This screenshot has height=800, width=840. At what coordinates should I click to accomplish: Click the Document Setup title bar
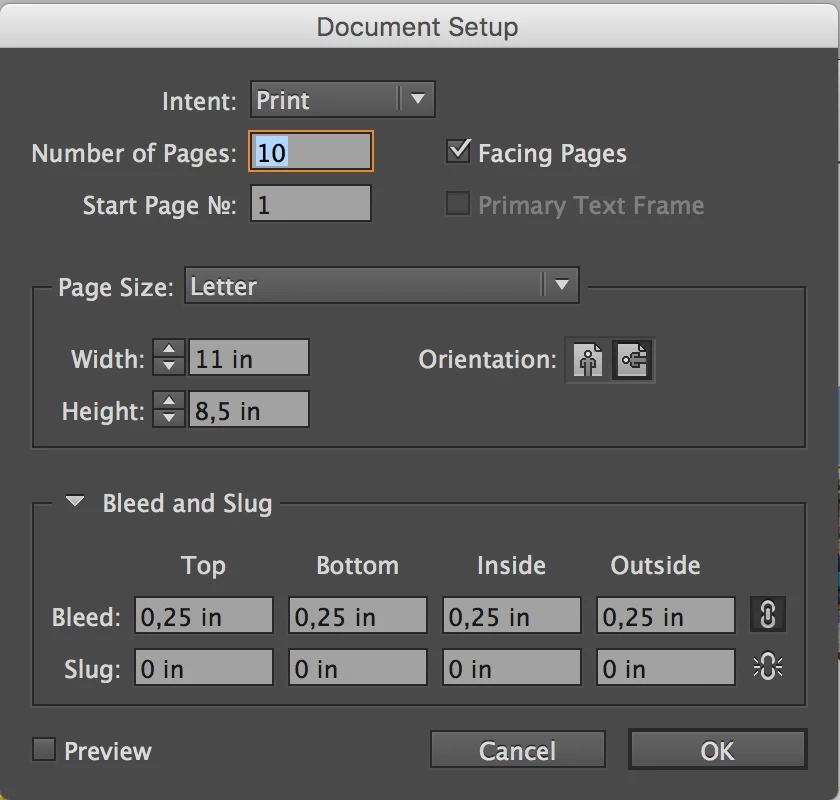tap(418, 26)
